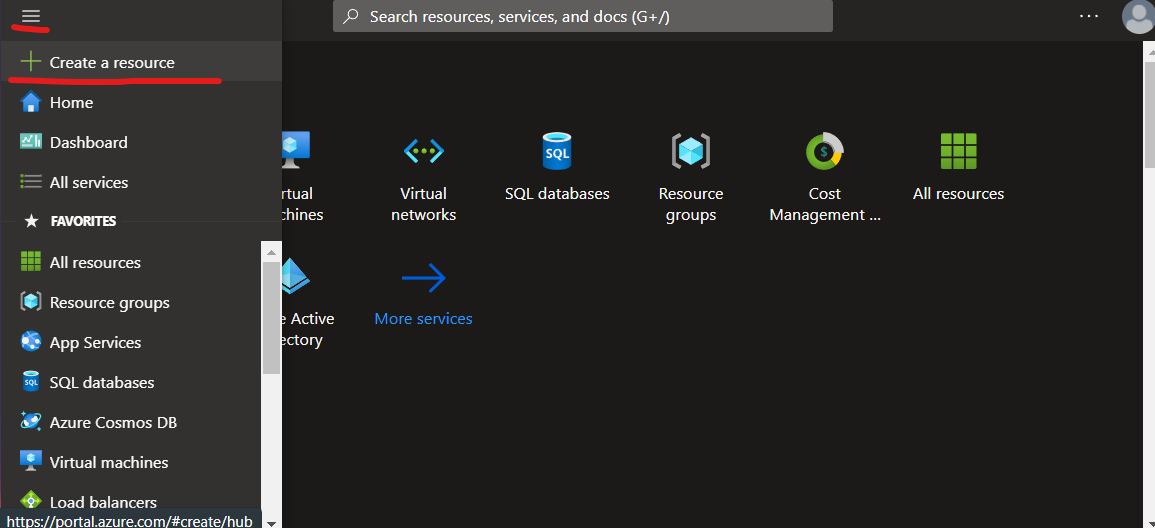This screenshot has width=1155, height=528.
Task: Click the More services arrow icon
Action: click(x=424, y=278)
